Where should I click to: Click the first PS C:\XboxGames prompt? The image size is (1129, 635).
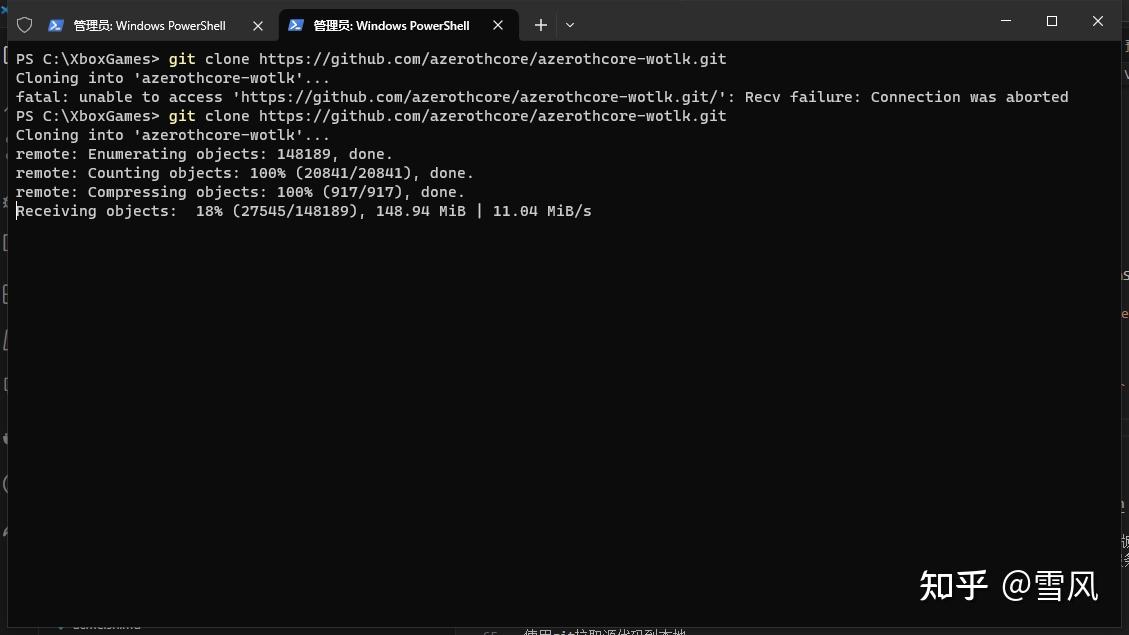point(87,59)
